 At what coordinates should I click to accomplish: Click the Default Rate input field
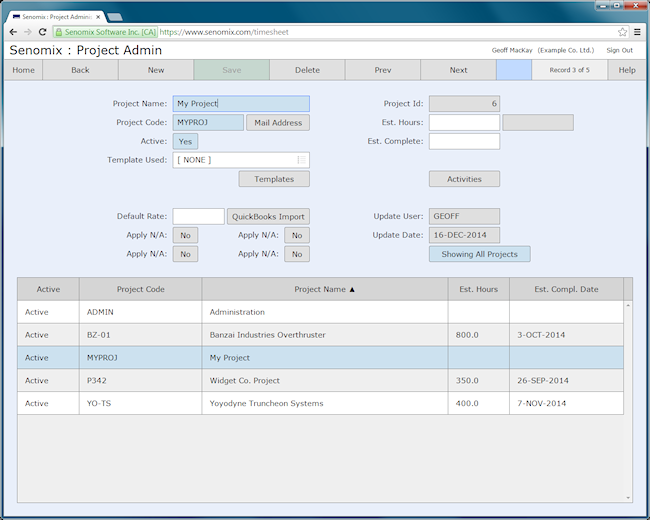click(199, 216)
